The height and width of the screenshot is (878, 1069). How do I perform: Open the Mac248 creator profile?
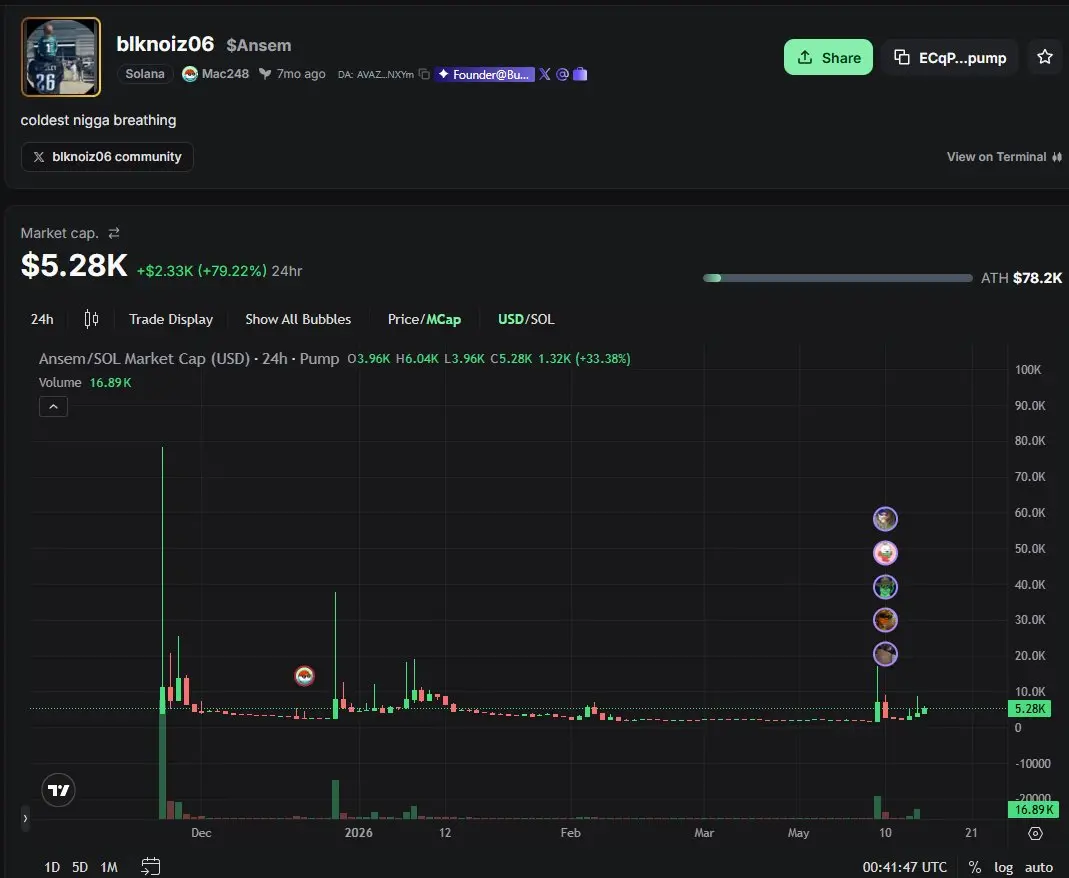pos(215,74)
